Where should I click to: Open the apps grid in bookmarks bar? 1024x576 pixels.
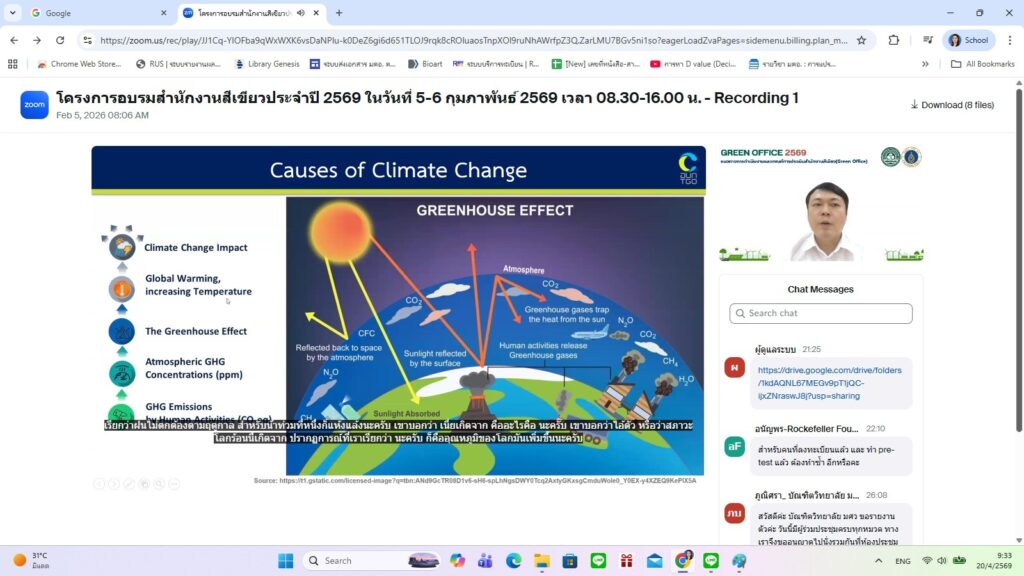tap(13, 64)
